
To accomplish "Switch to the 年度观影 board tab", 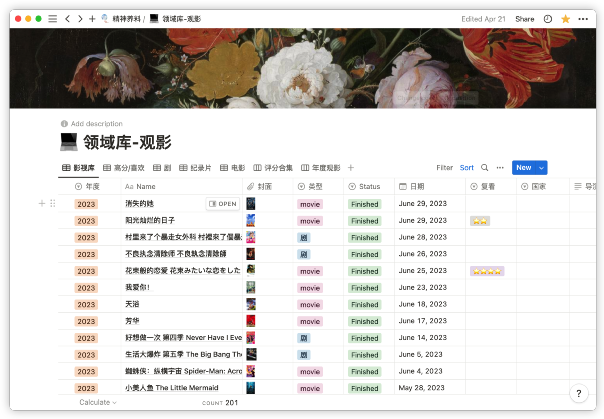I will [320, 168].
